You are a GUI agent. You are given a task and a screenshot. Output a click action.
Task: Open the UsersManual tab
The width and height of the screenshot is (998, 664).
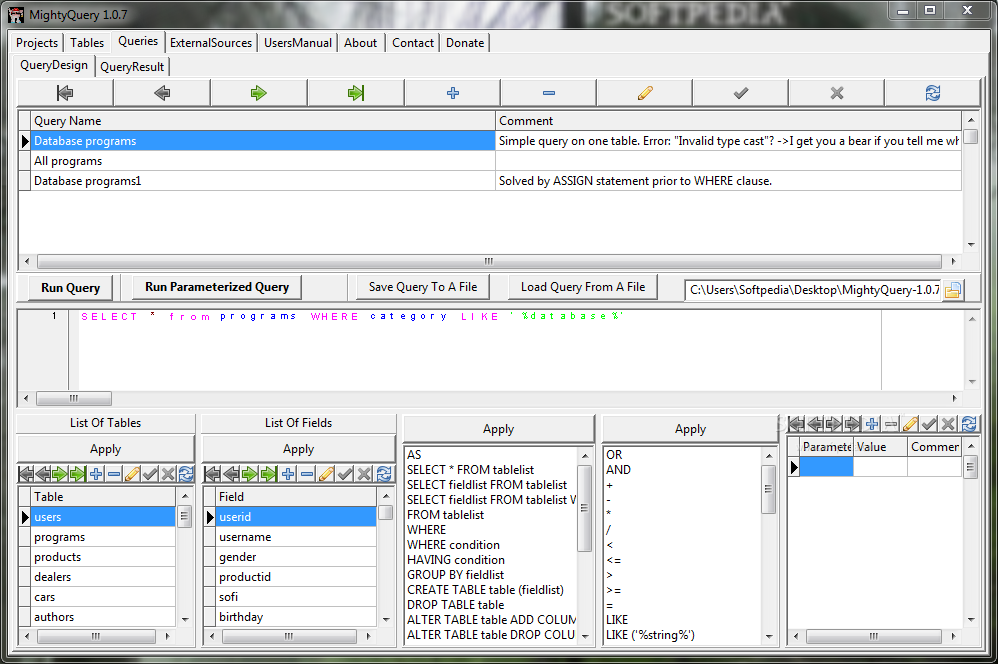(x=298, y=43)
